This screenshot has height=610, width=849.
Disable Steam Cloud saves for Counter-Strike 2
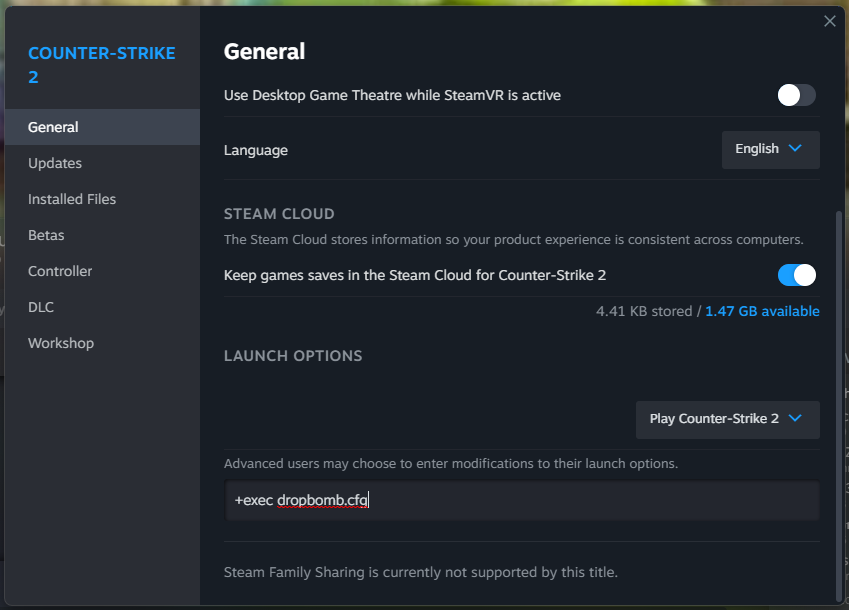pos(797,275)
